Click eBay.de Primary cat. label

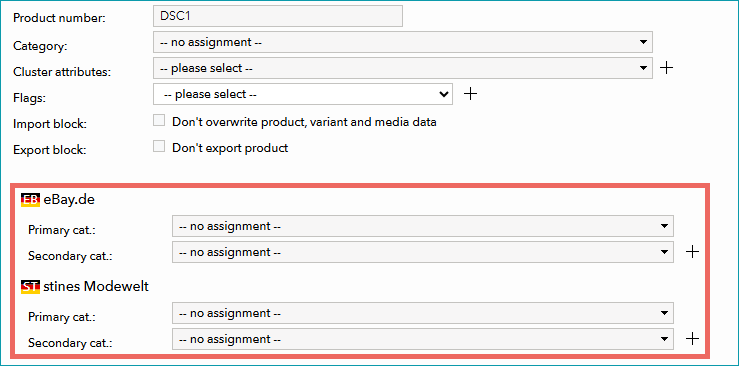click(62, 230)
